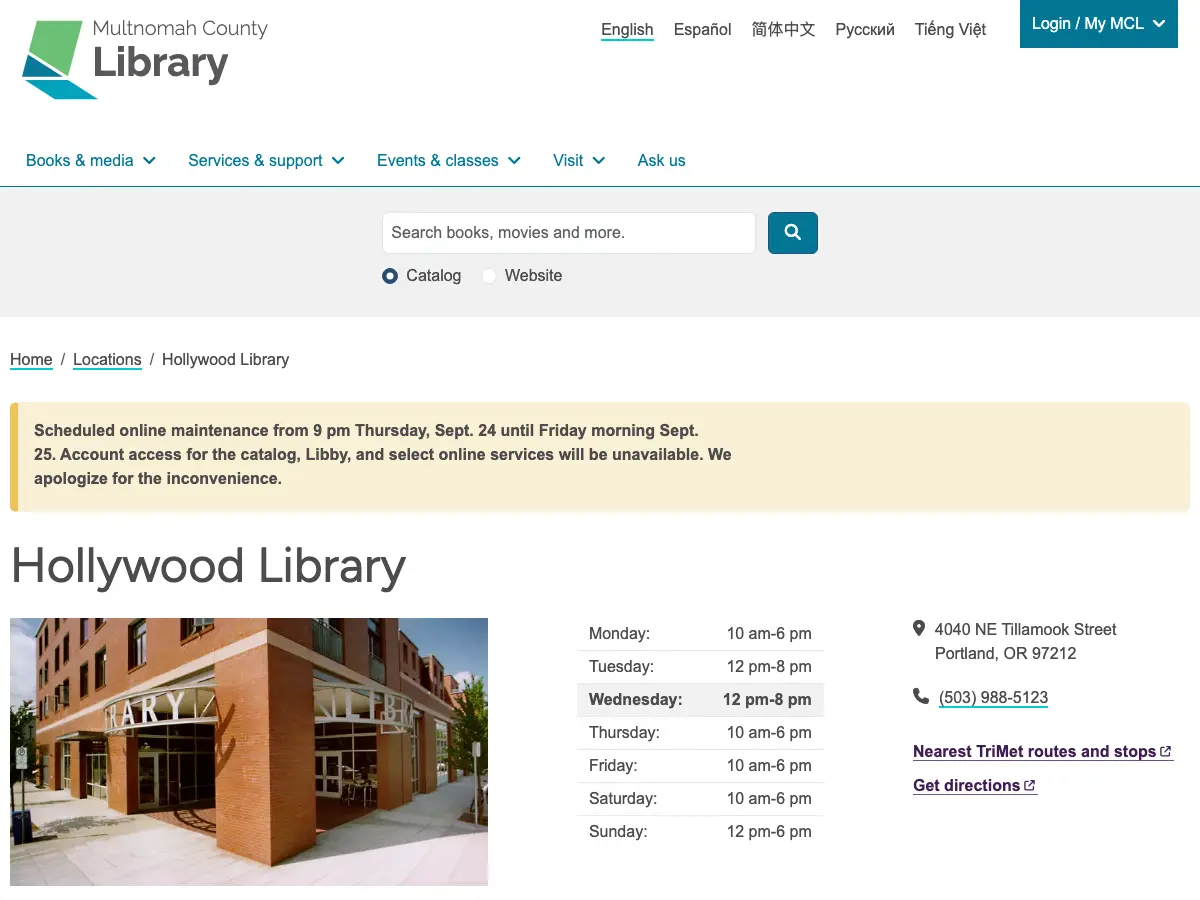Screen dimensions: 1200x900
Task: Select the Monday hours row
Action: (x=700, y=634)
